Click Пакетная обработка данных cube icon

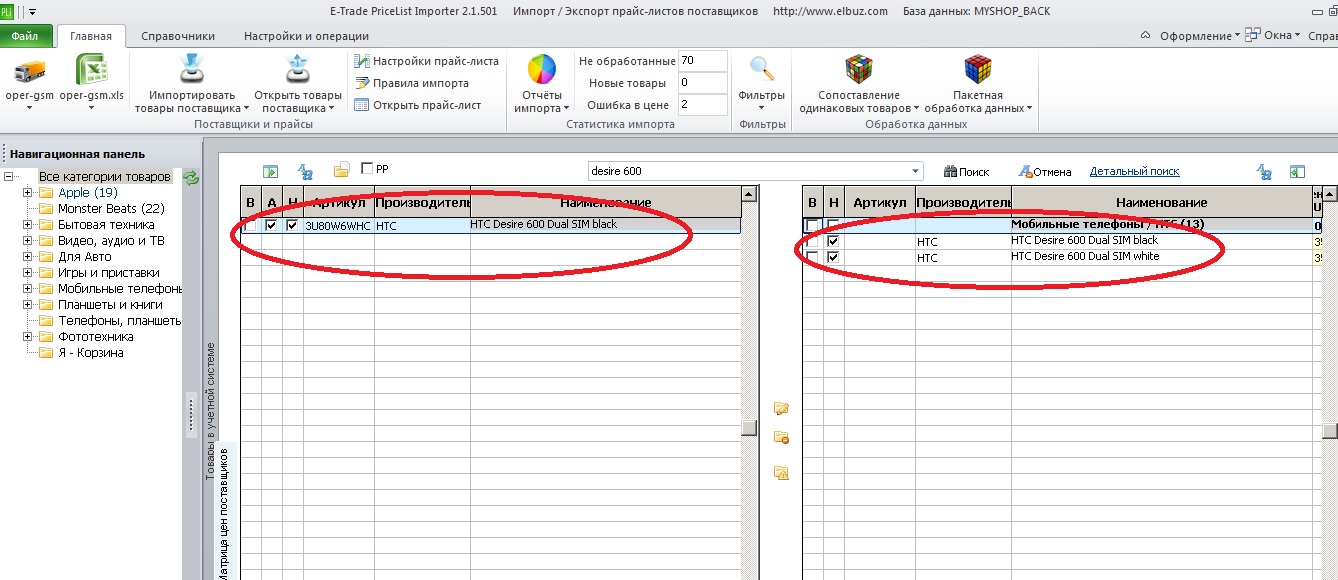(x=977, y=70)
